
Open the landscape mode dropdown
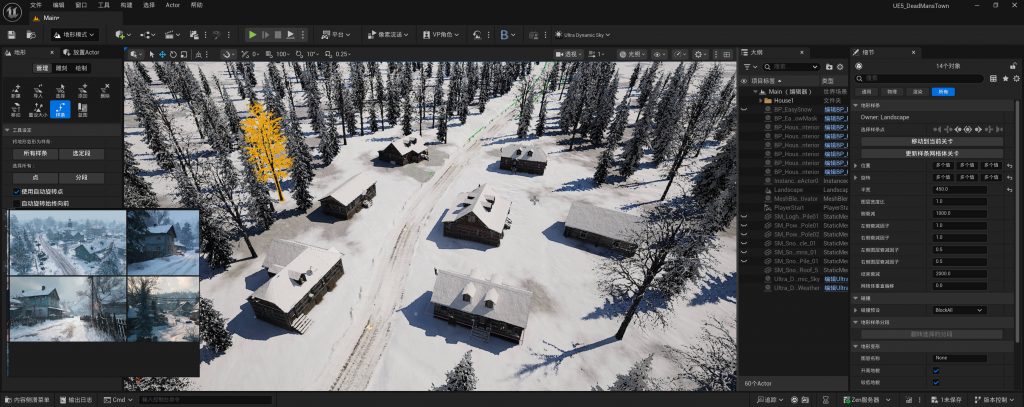coord(75,34)
